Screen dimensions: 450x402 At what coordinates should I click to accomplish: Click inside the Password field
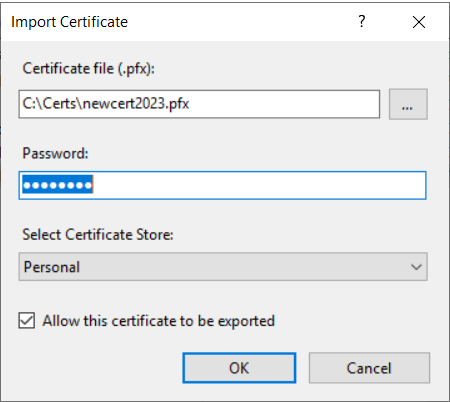(222, 185)
